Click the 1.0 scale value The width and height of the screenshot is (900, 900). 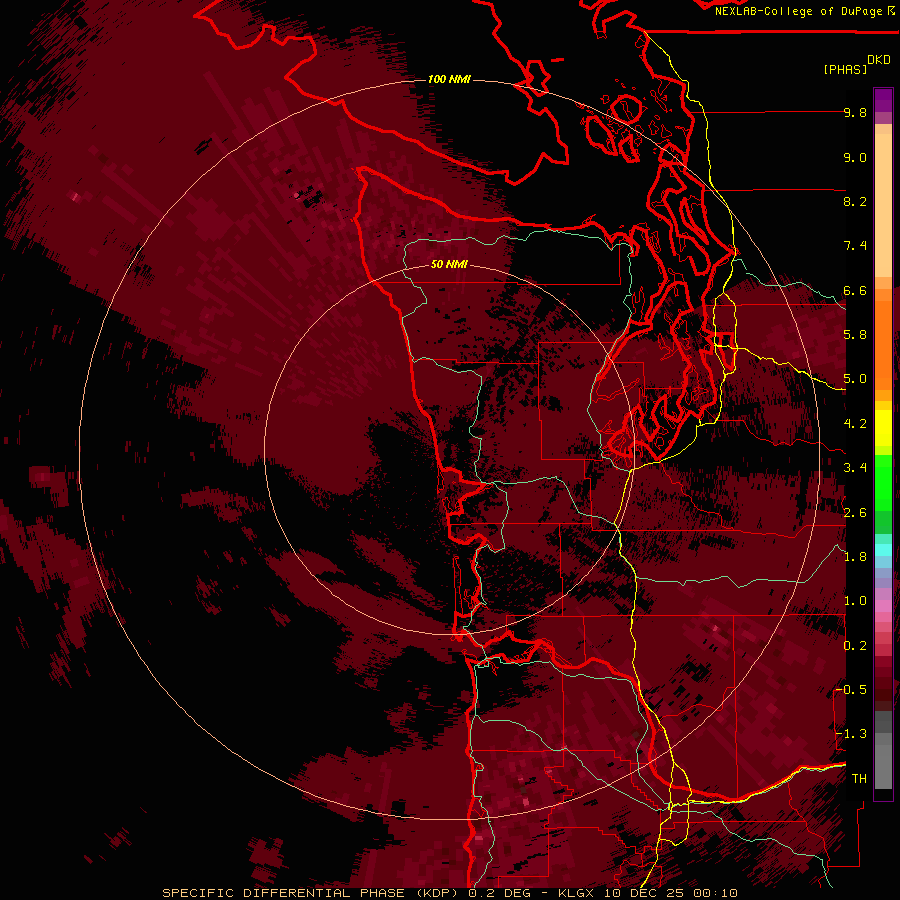(x=855, y=601)
